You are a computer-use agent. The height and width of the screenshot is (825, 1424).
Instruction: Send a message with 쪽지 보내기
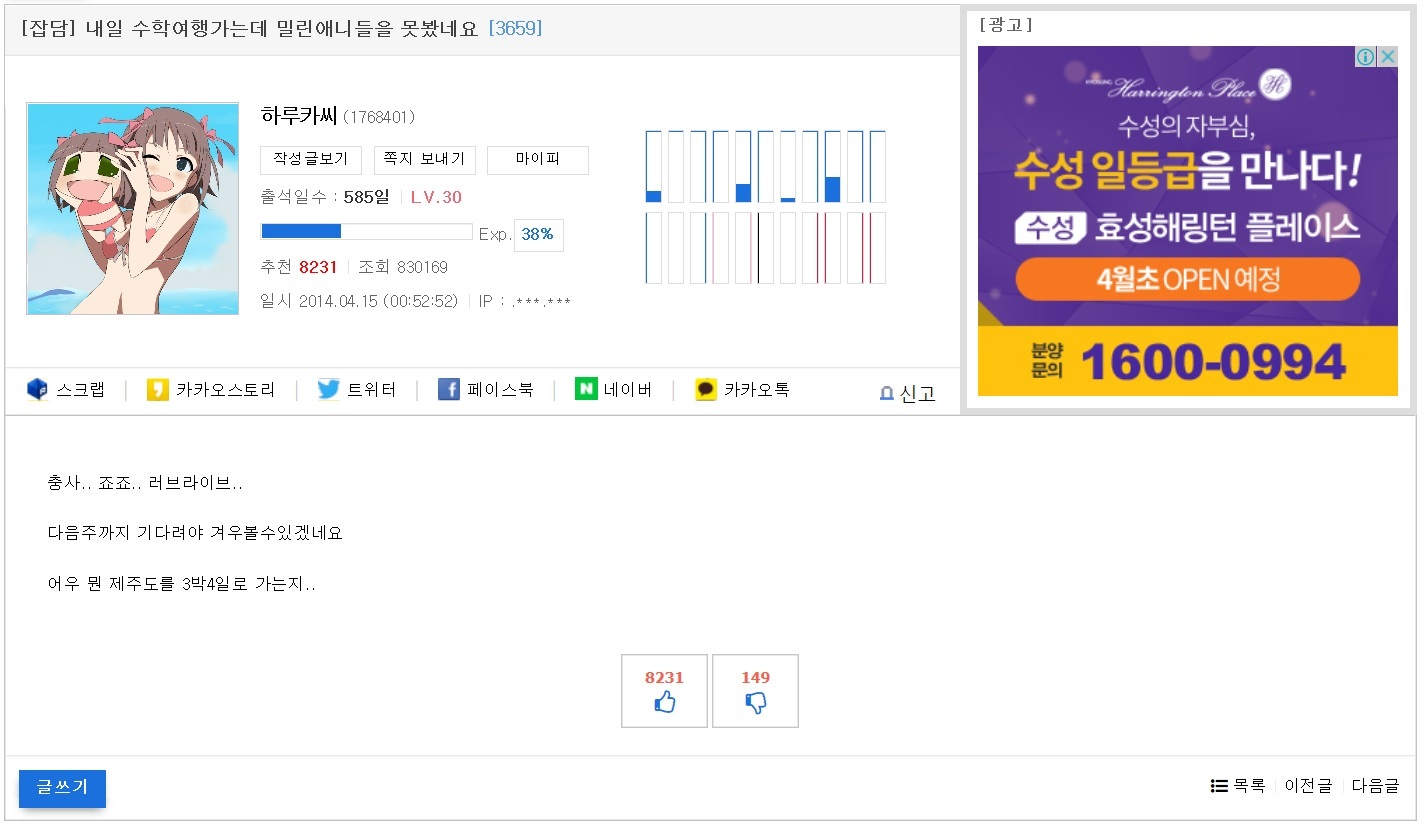pyautogui.click(x=424, y=160)
